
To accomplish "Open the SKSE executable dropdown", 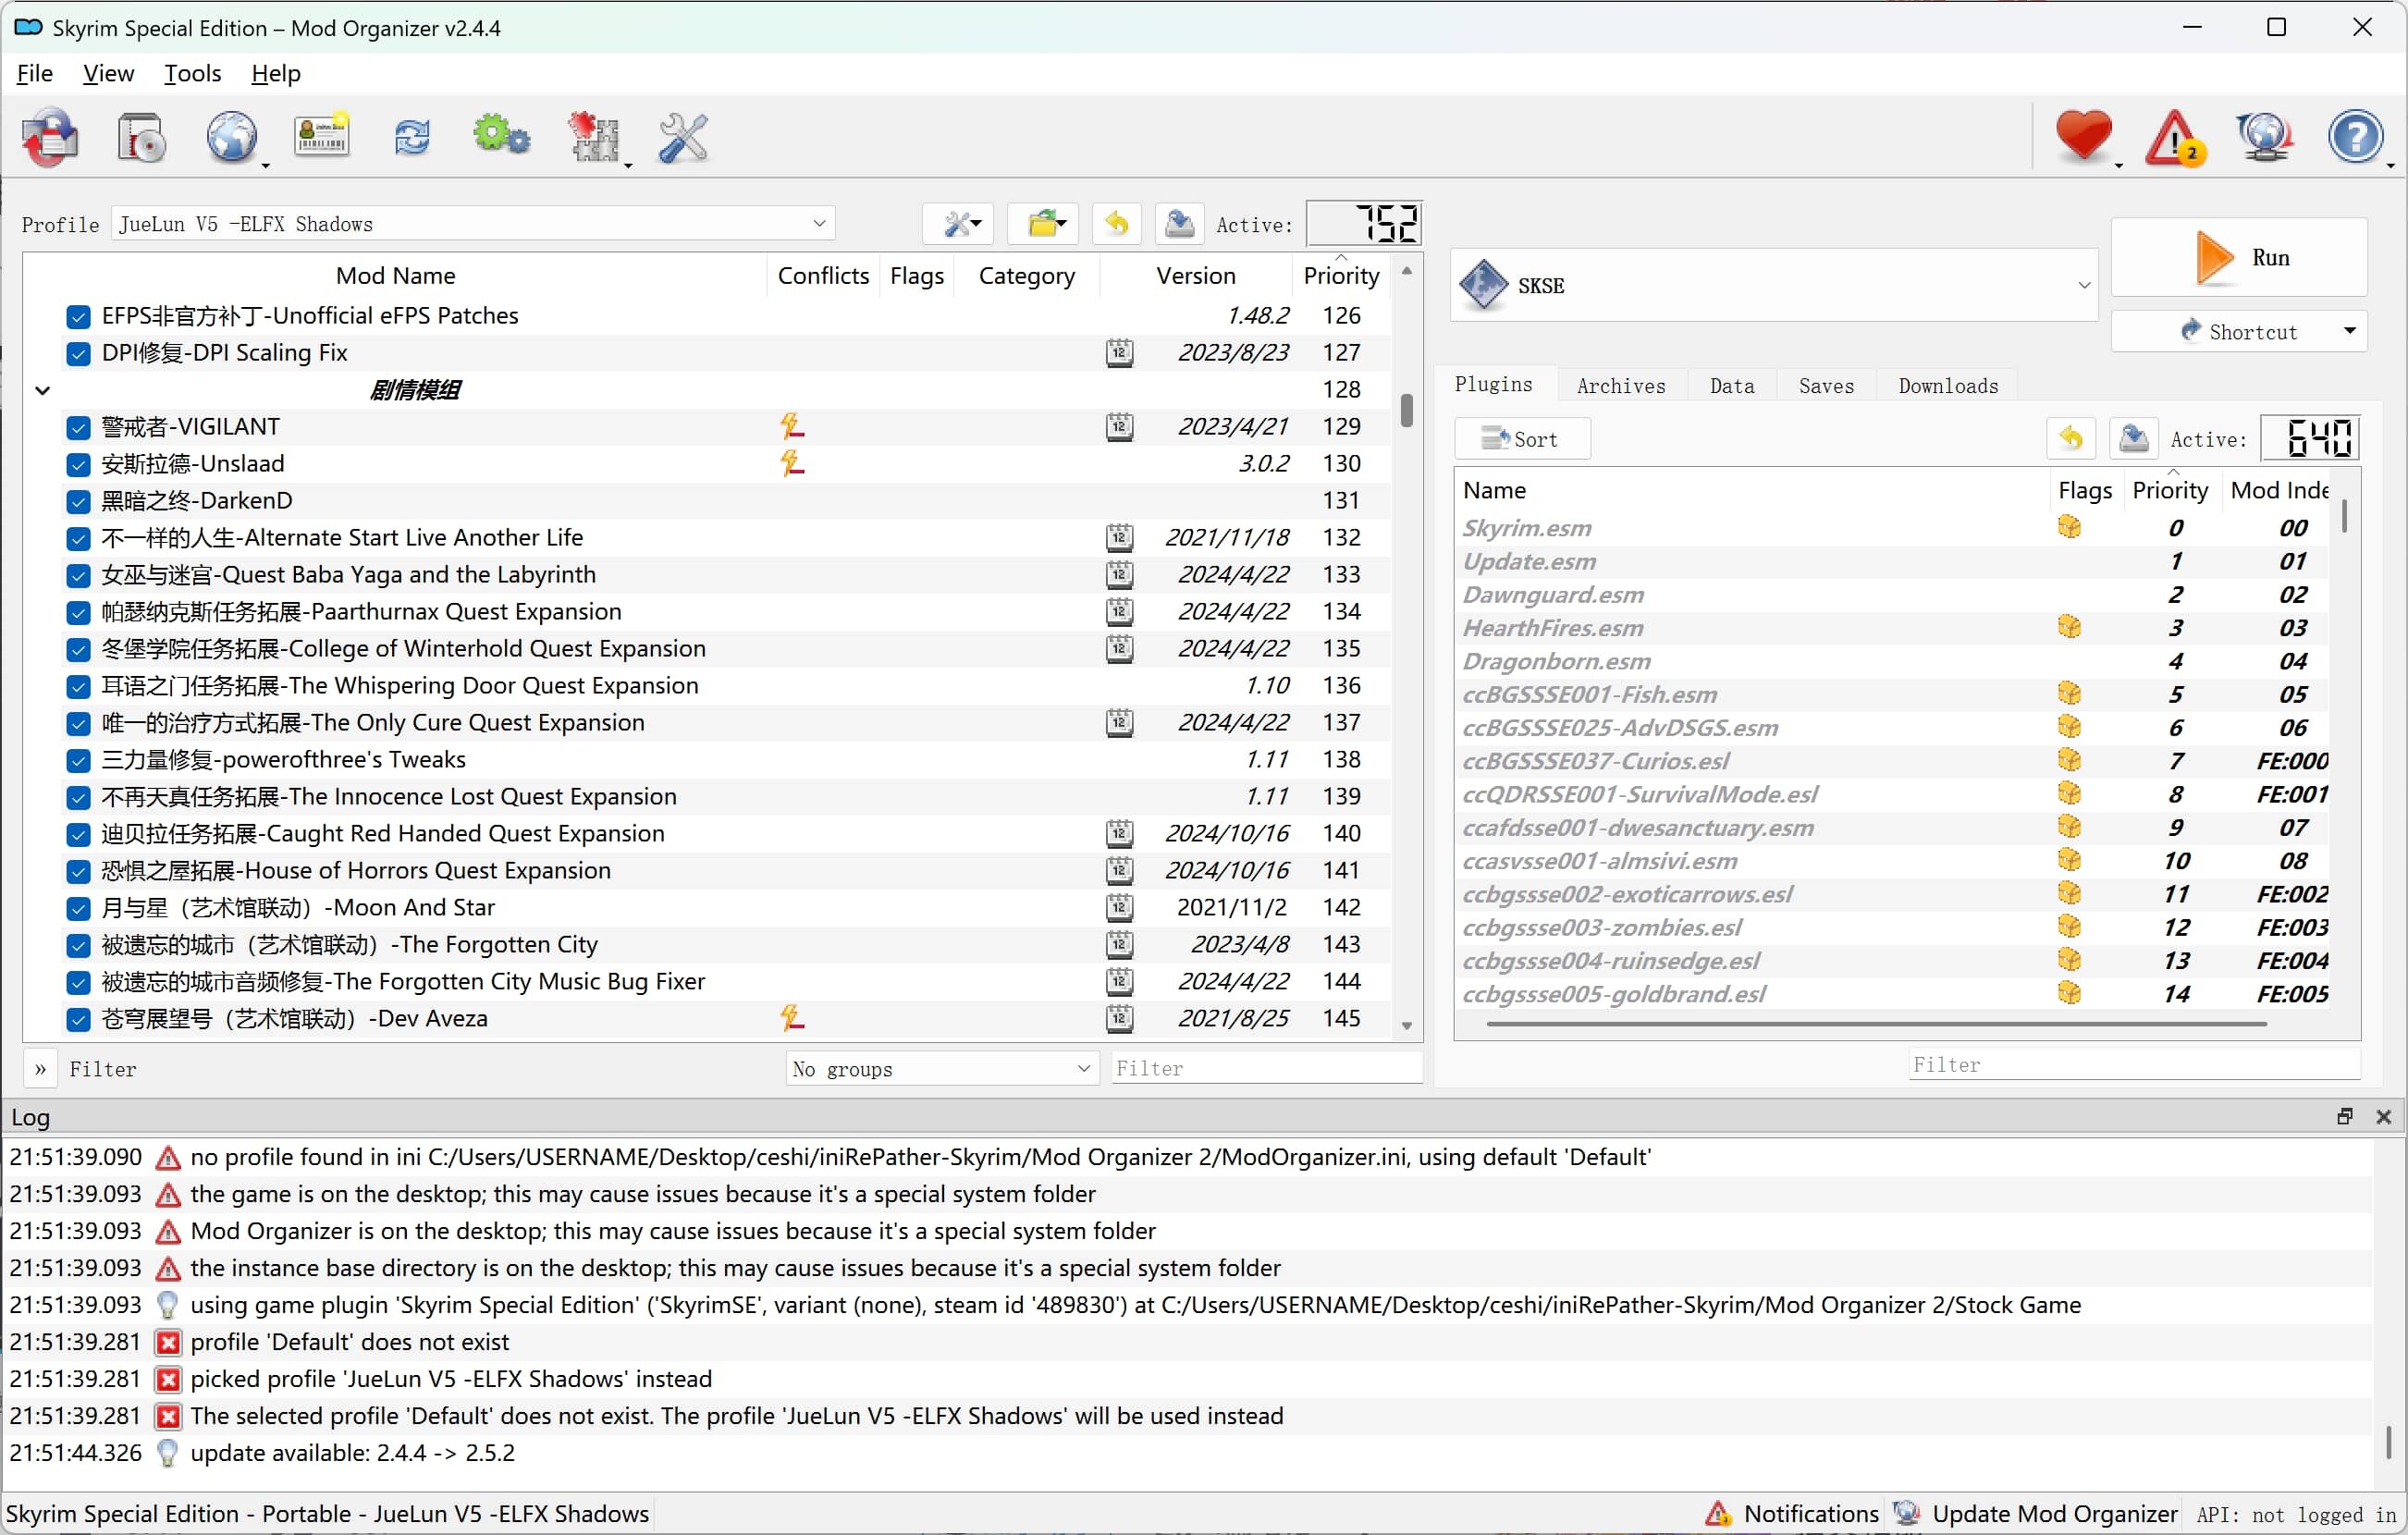I will click(x=1774, y=285).
